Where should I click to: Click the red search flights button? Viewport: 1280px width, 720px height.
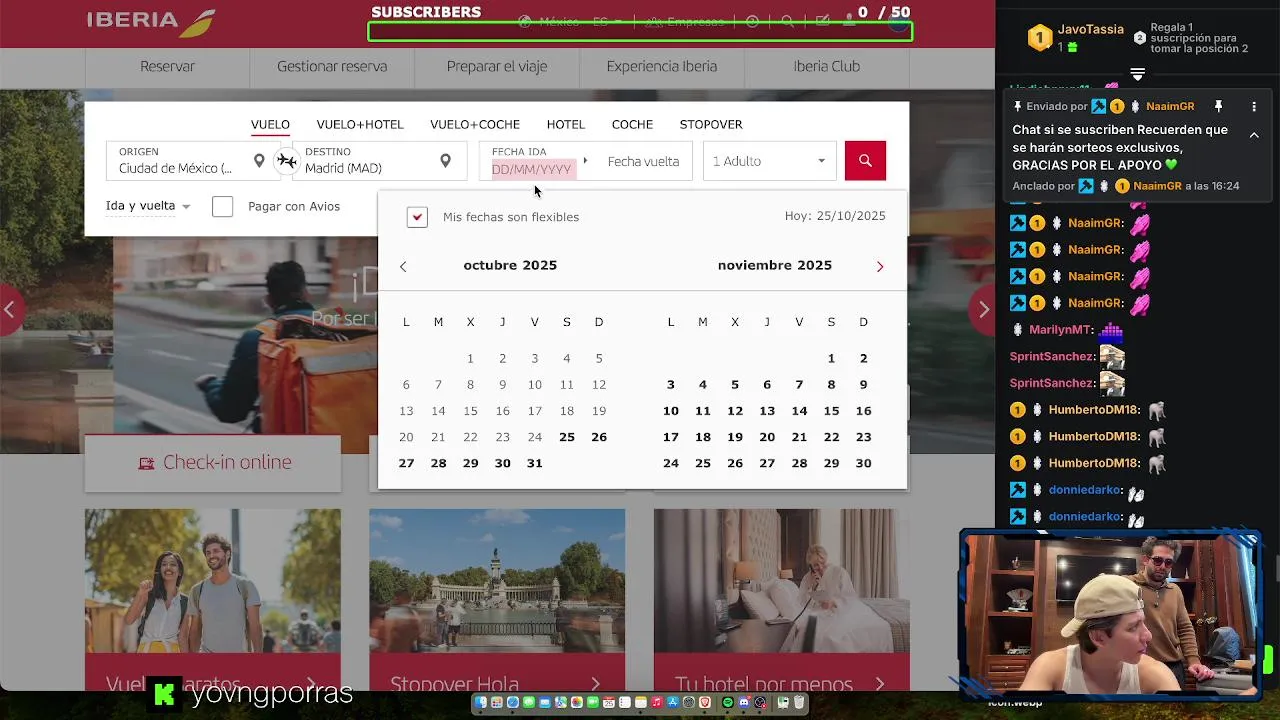[865, 161]
